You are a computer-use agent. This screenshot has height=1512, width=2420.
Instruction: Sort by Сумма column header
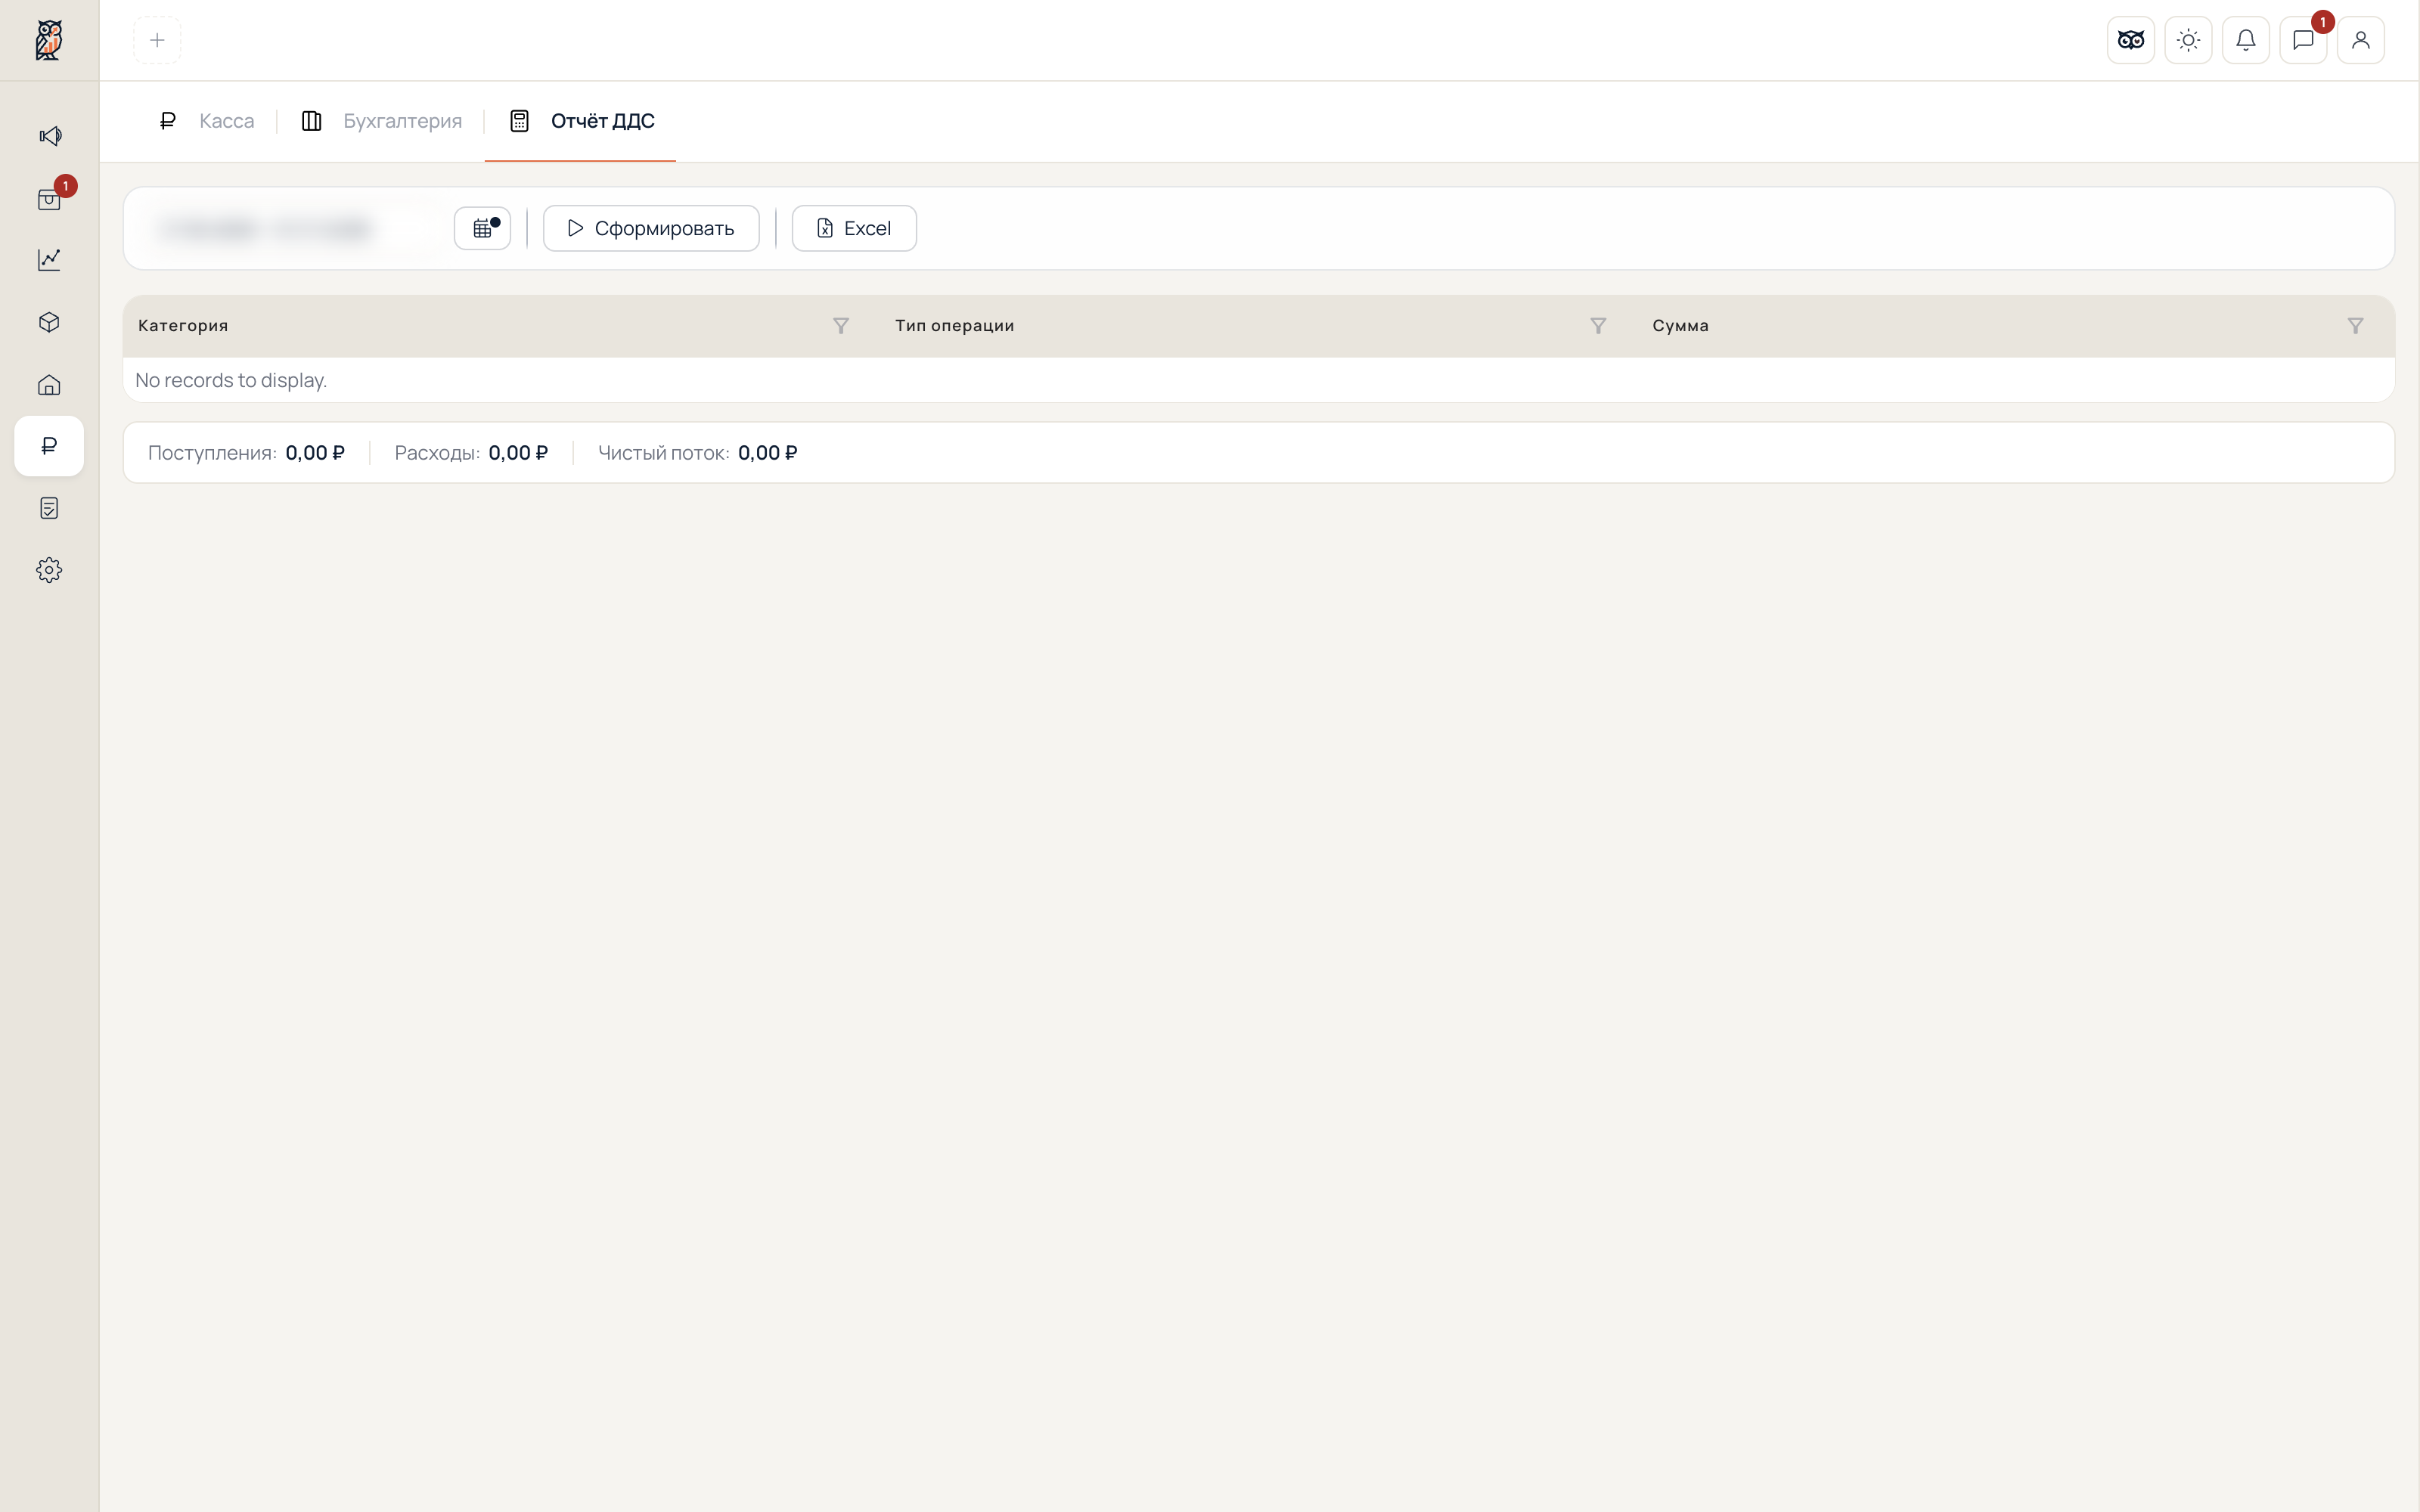click(1680, 326)
